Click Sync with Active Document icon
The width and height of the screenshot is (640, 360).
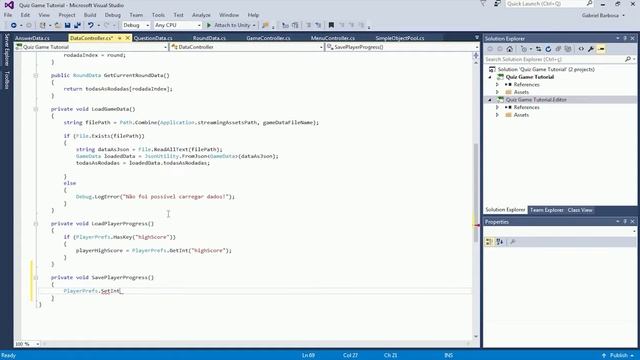pyautogui.click(x=538, y=49)
